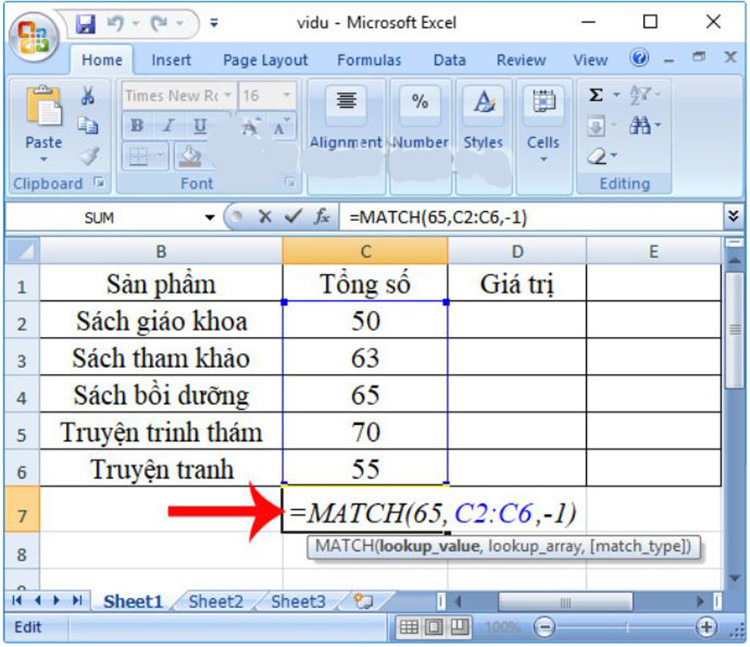This screenshot has width=750, height=647.
Task: Switch to Sheet2 tab
Action: tap(216, 602)
